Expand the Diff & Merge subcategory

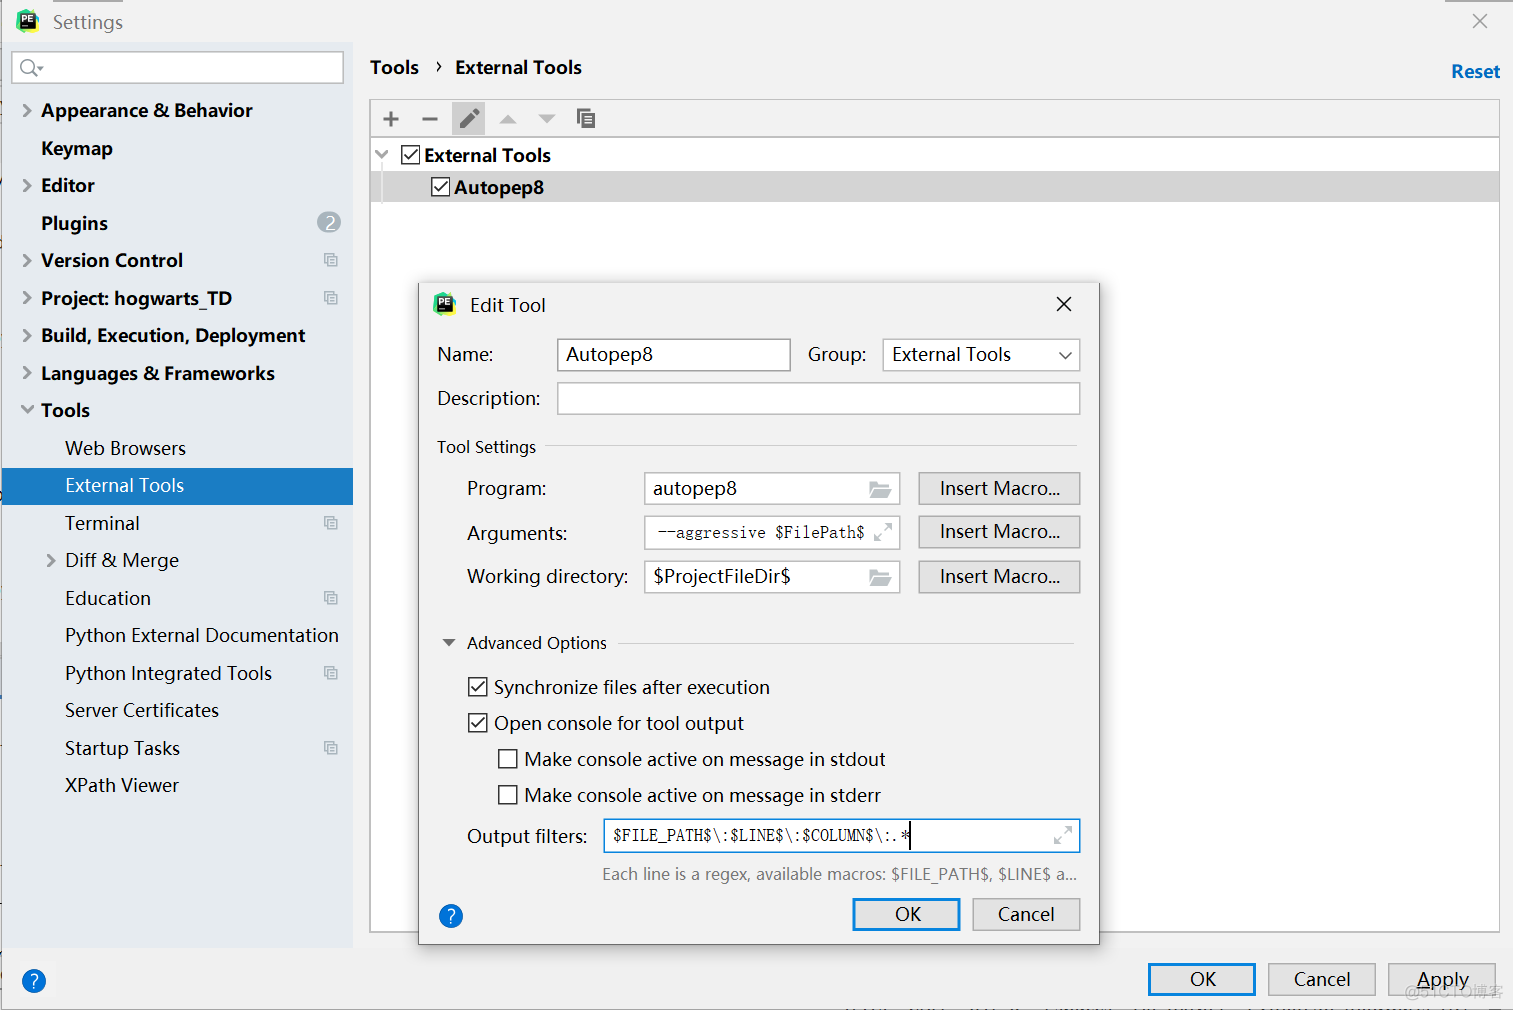coord(51,561)
